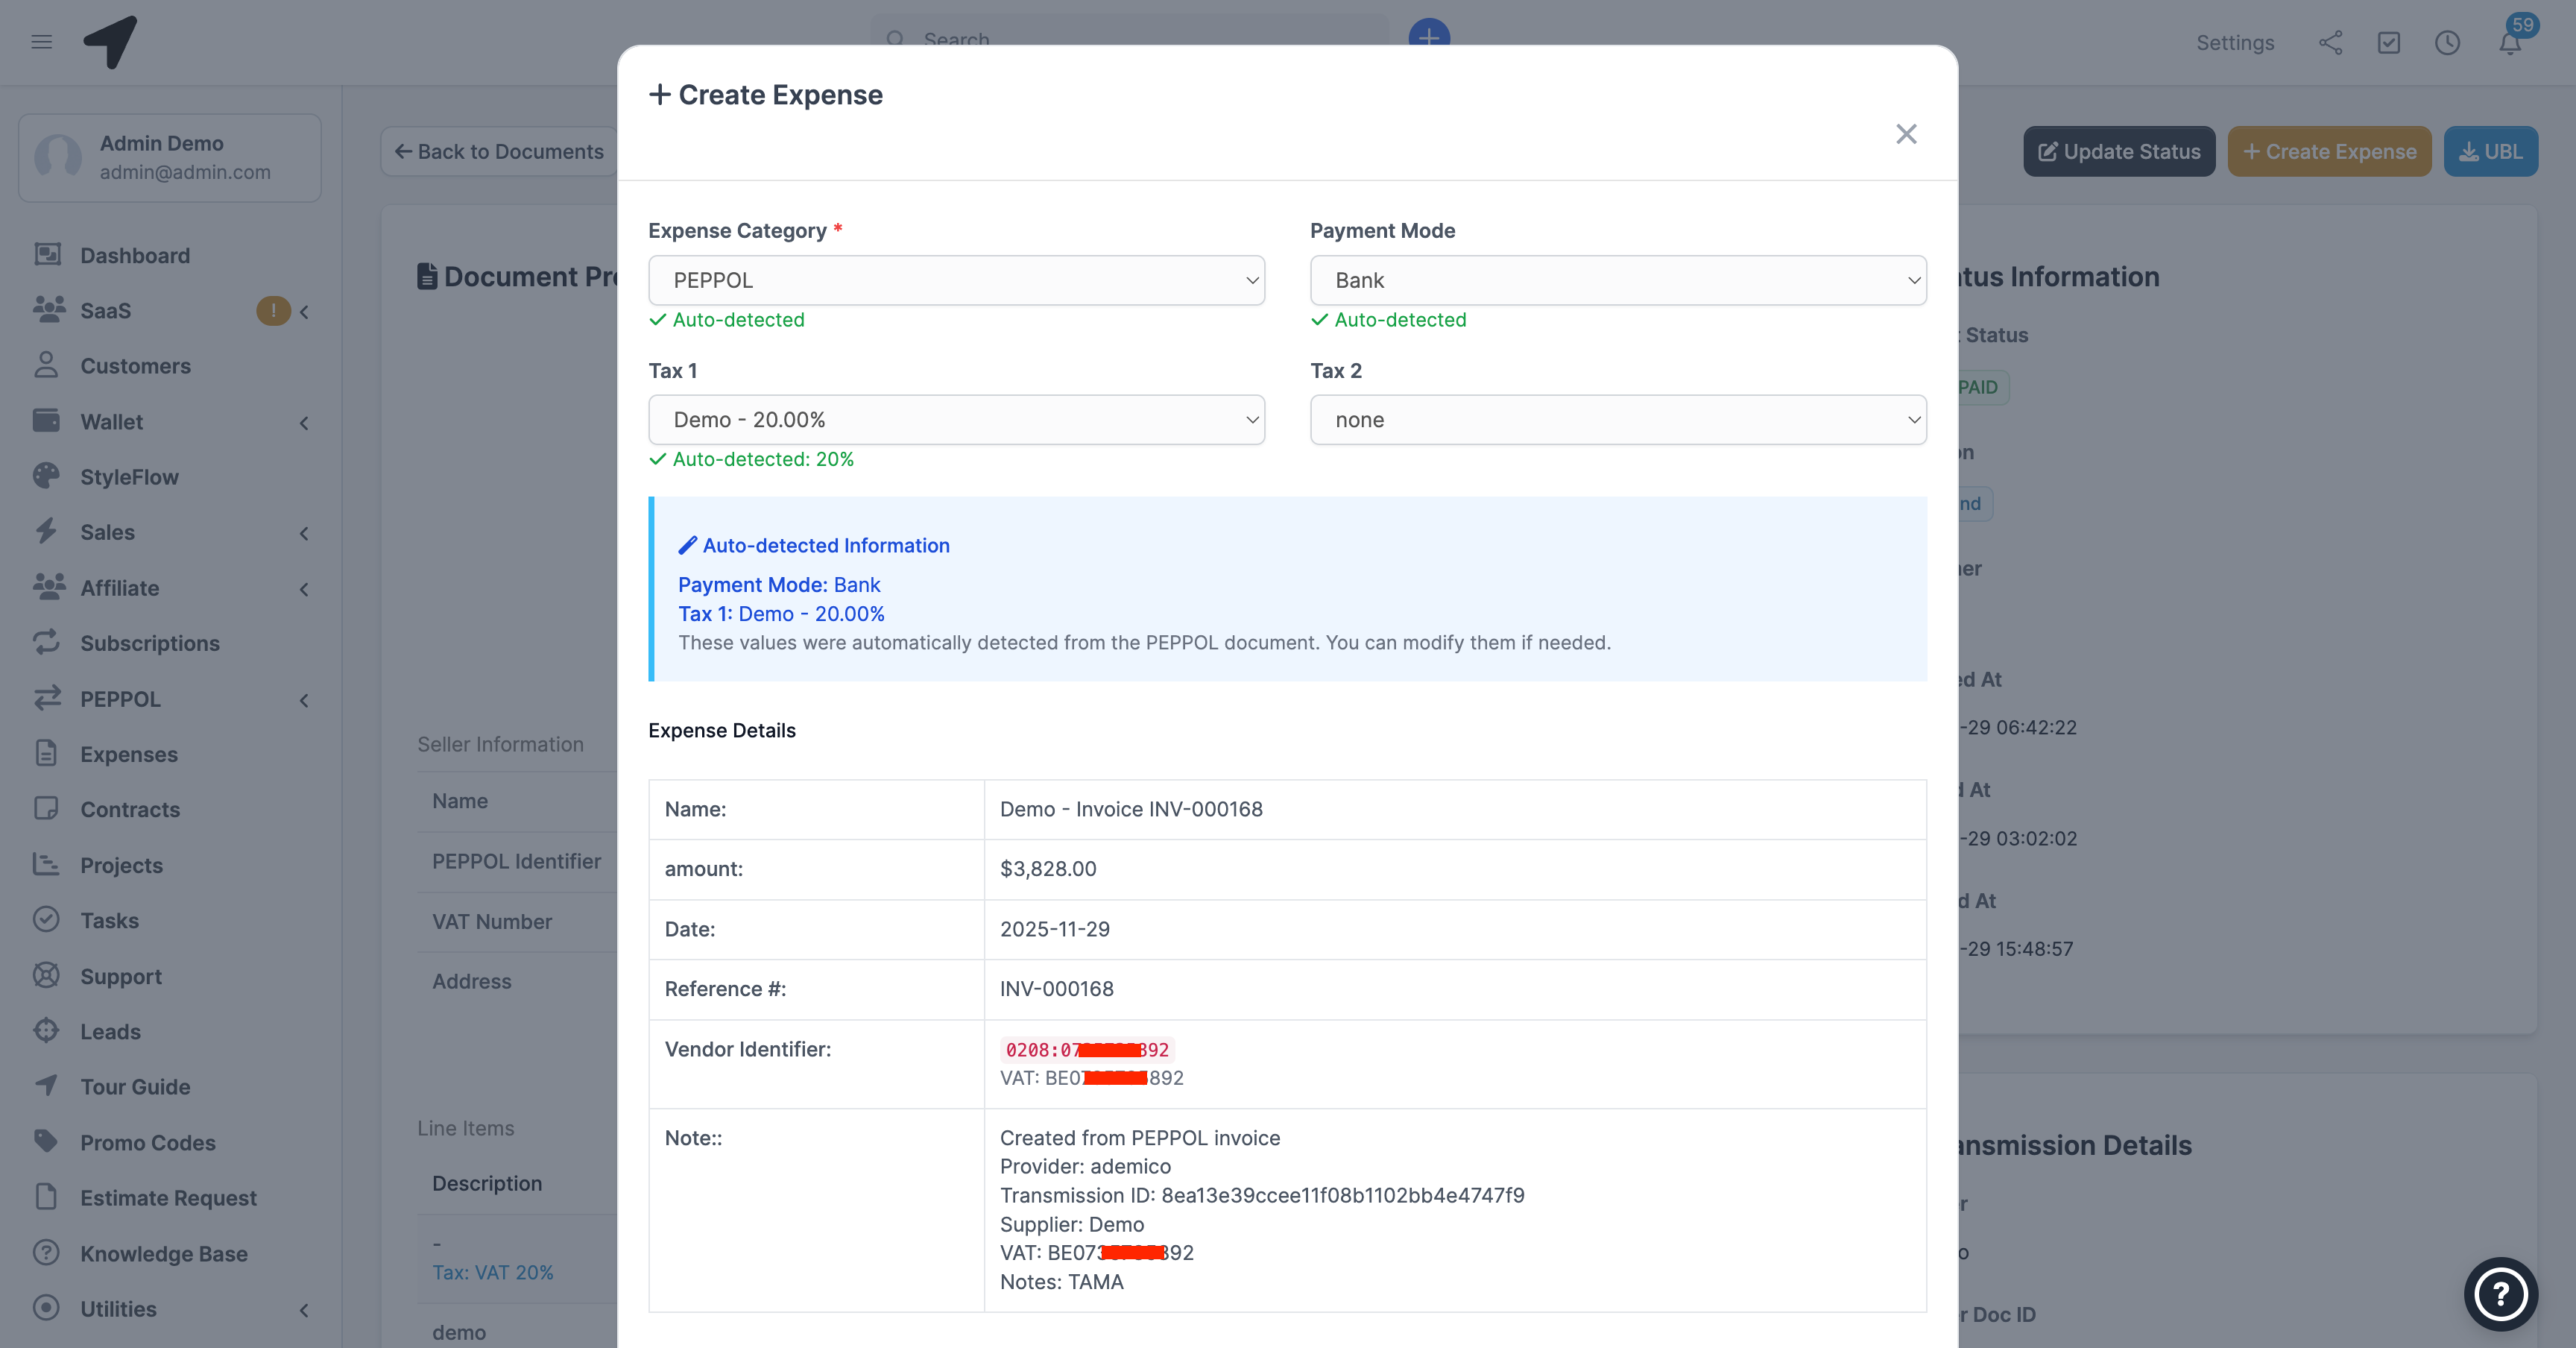Open the Tax 2 dropdown
Viewport: 2576px width, 1348px height.
(x=1617, y=420)
